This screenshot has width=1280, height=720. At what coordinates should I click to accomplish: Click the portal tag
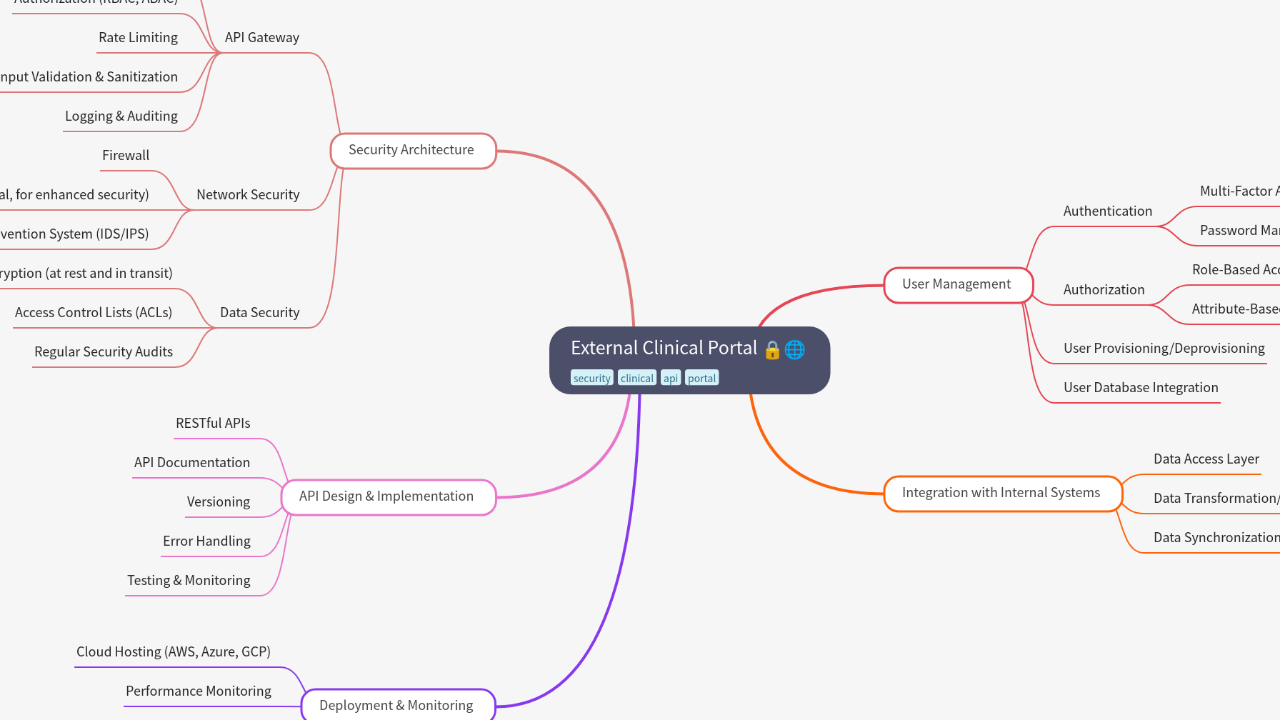click(x=702, y=378)
